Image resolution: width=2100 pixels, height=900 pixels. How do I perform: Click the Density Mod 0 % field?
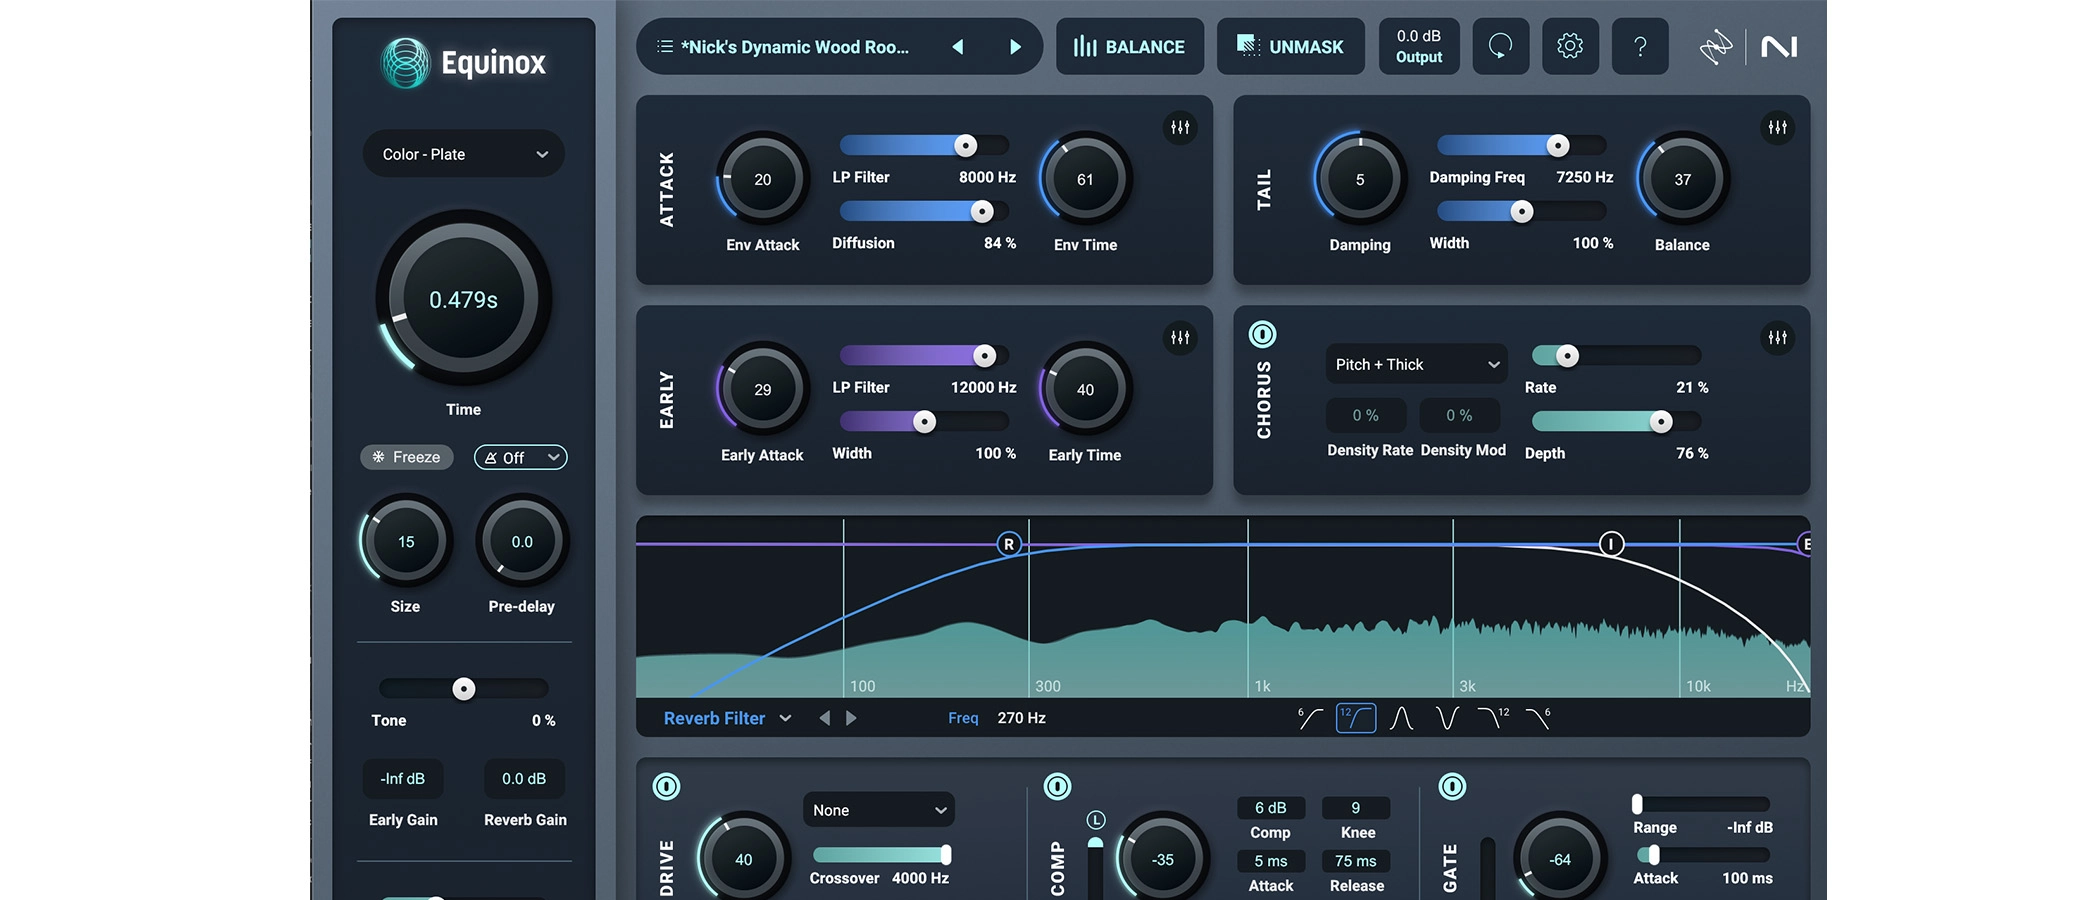[1460, 415]
